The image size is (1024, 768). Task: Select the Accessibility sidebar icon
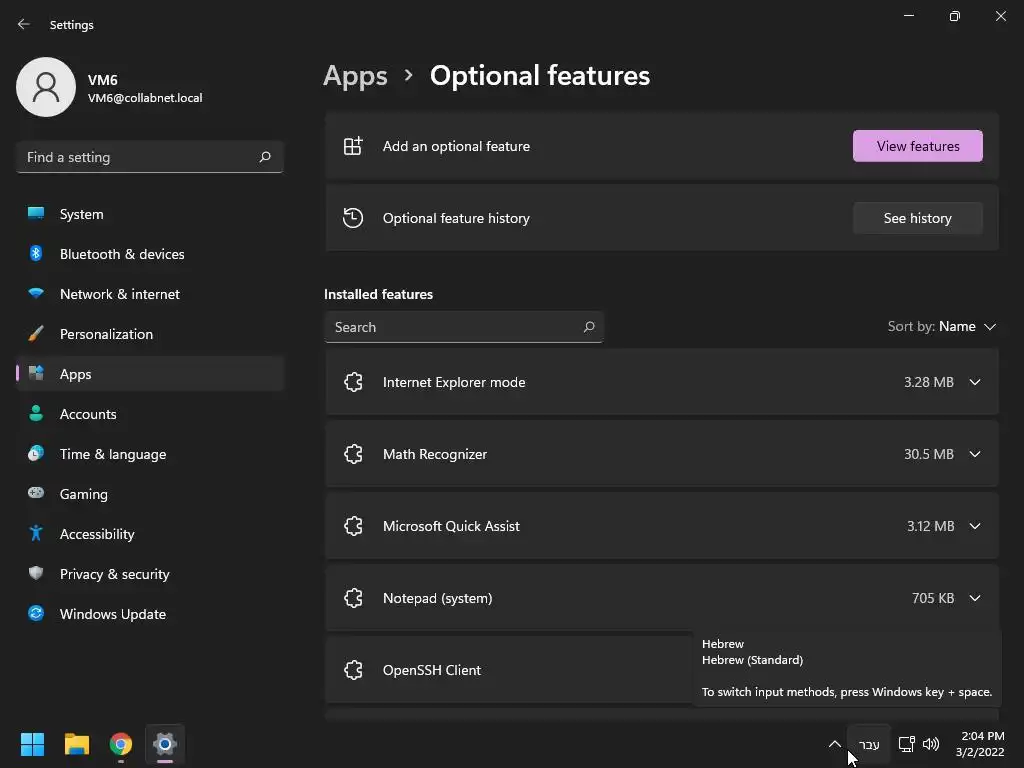pyautogui.click(x=36, y=534)
